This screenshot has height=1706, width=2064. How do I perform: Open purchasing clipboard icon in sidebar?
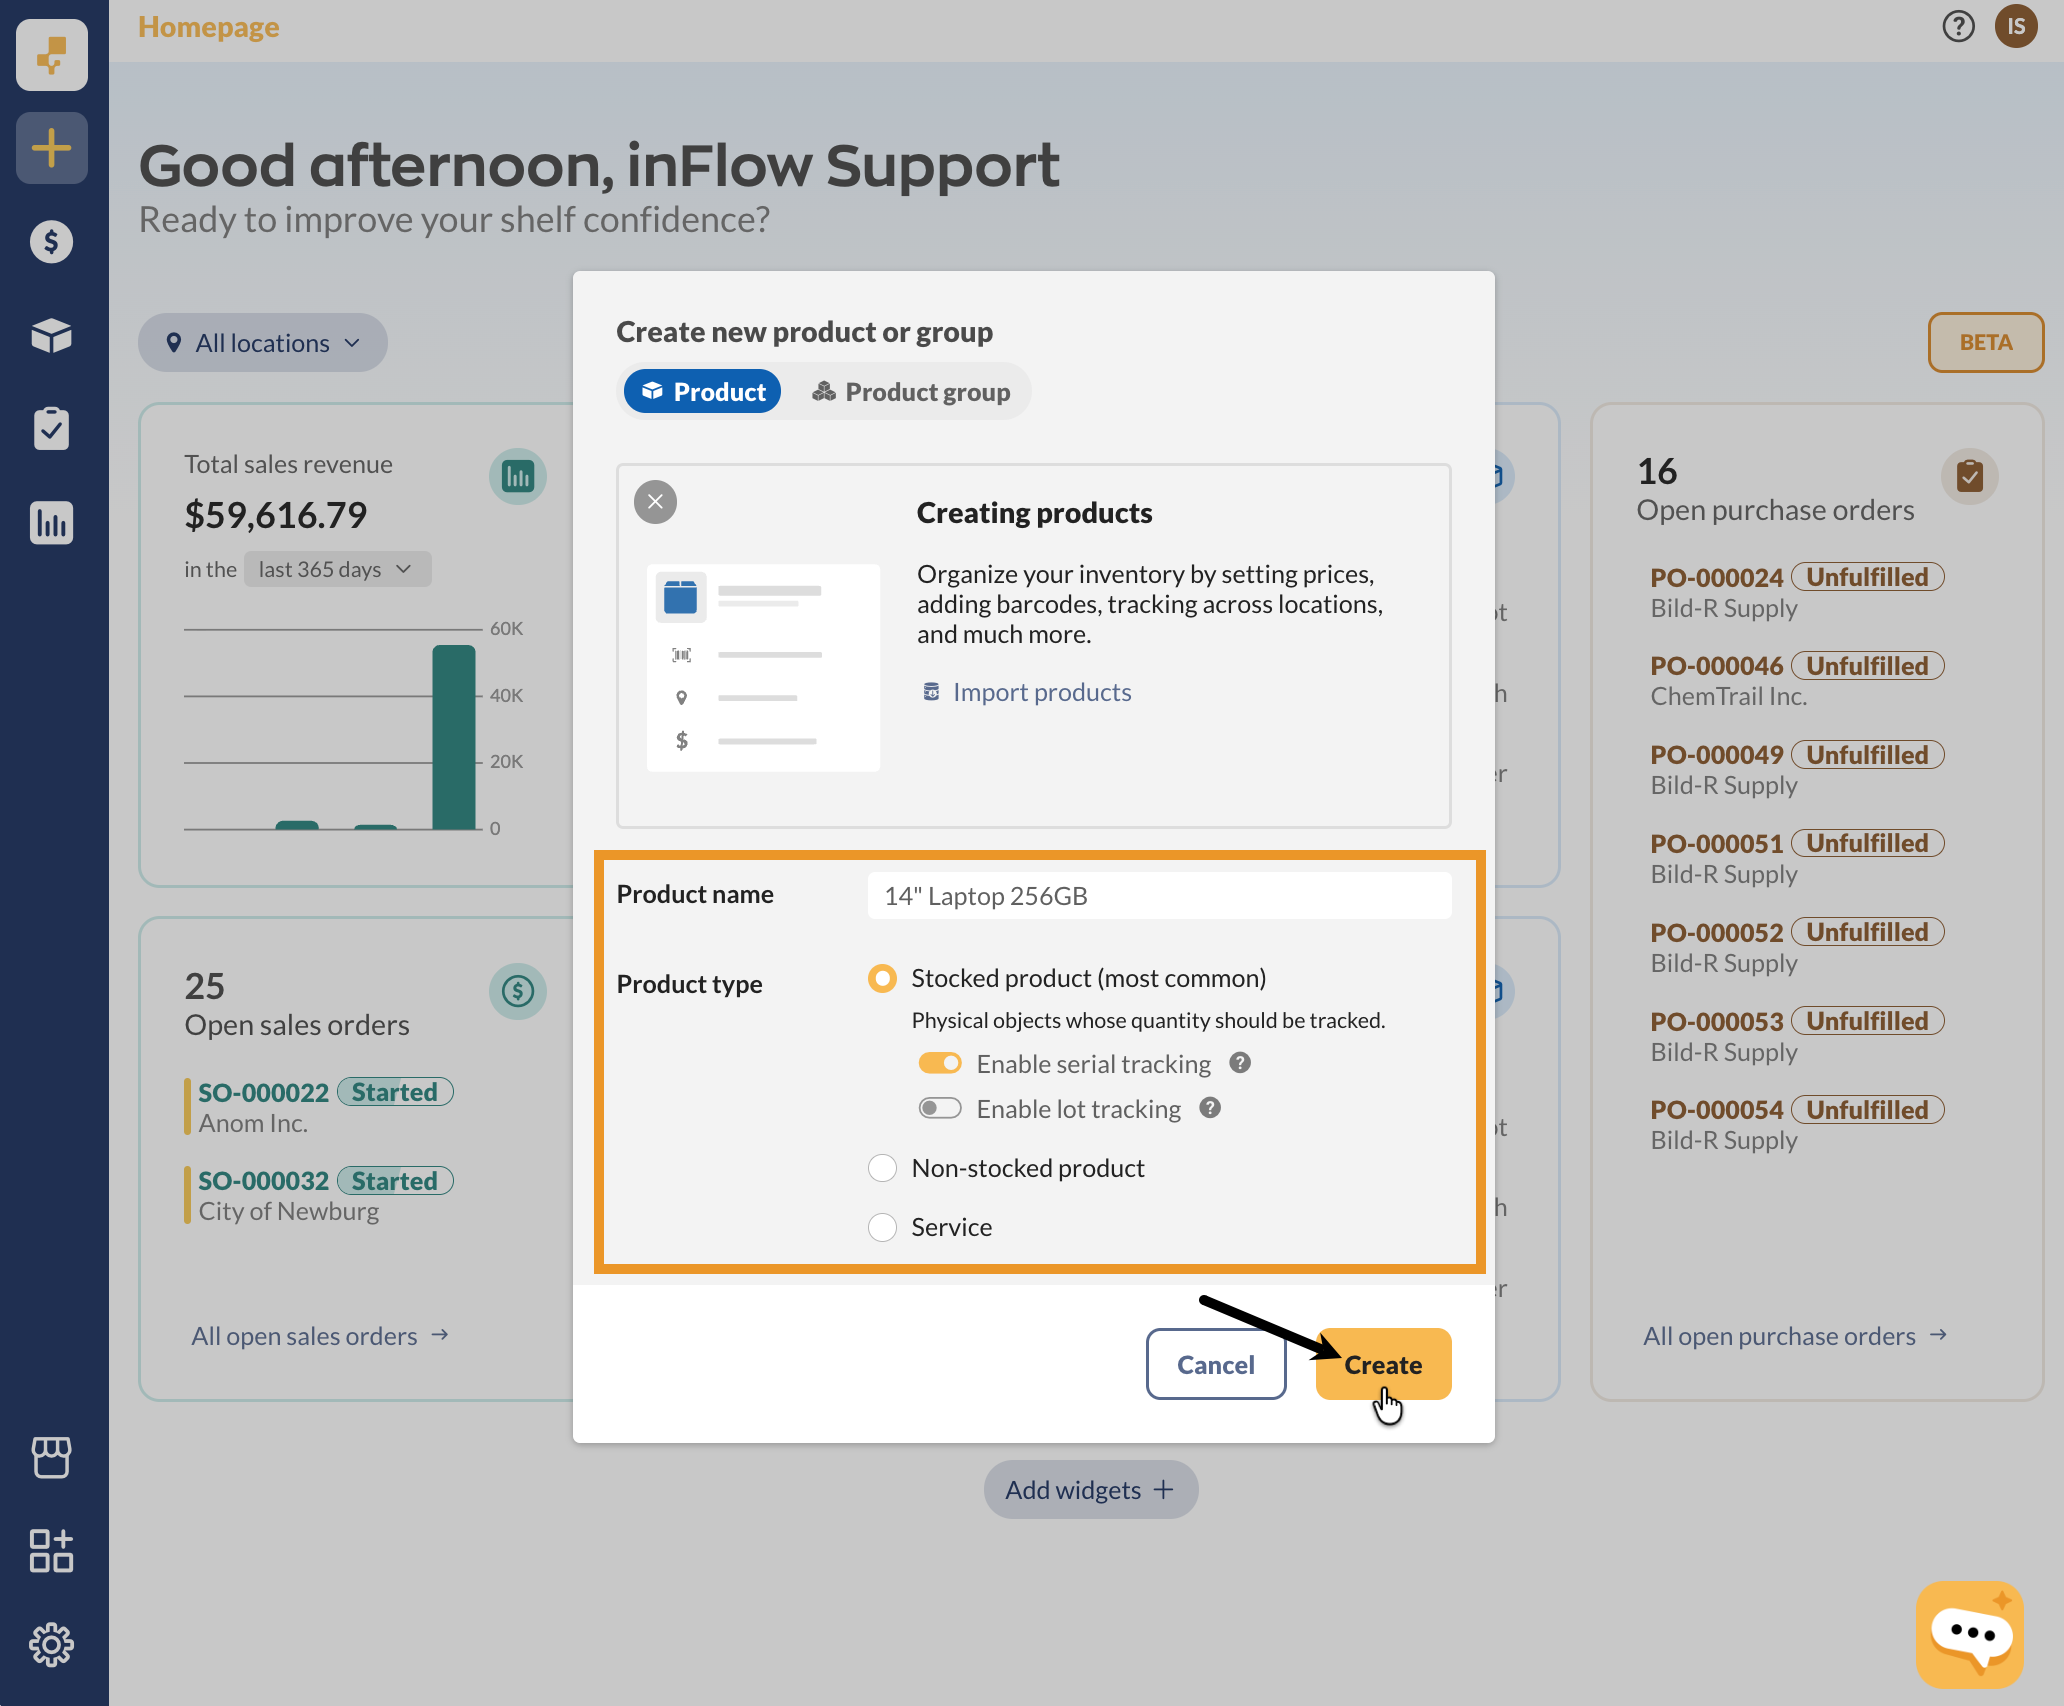point(52,429)
